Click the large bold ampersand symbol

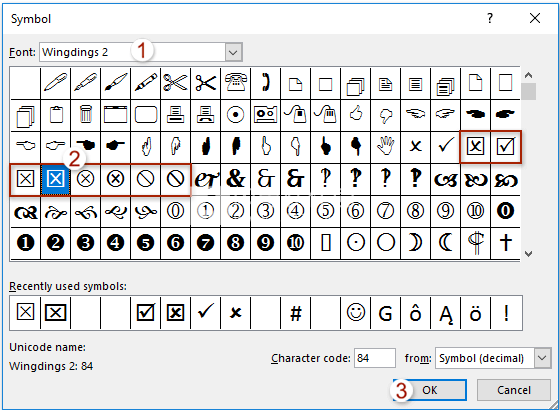[236, 179]
